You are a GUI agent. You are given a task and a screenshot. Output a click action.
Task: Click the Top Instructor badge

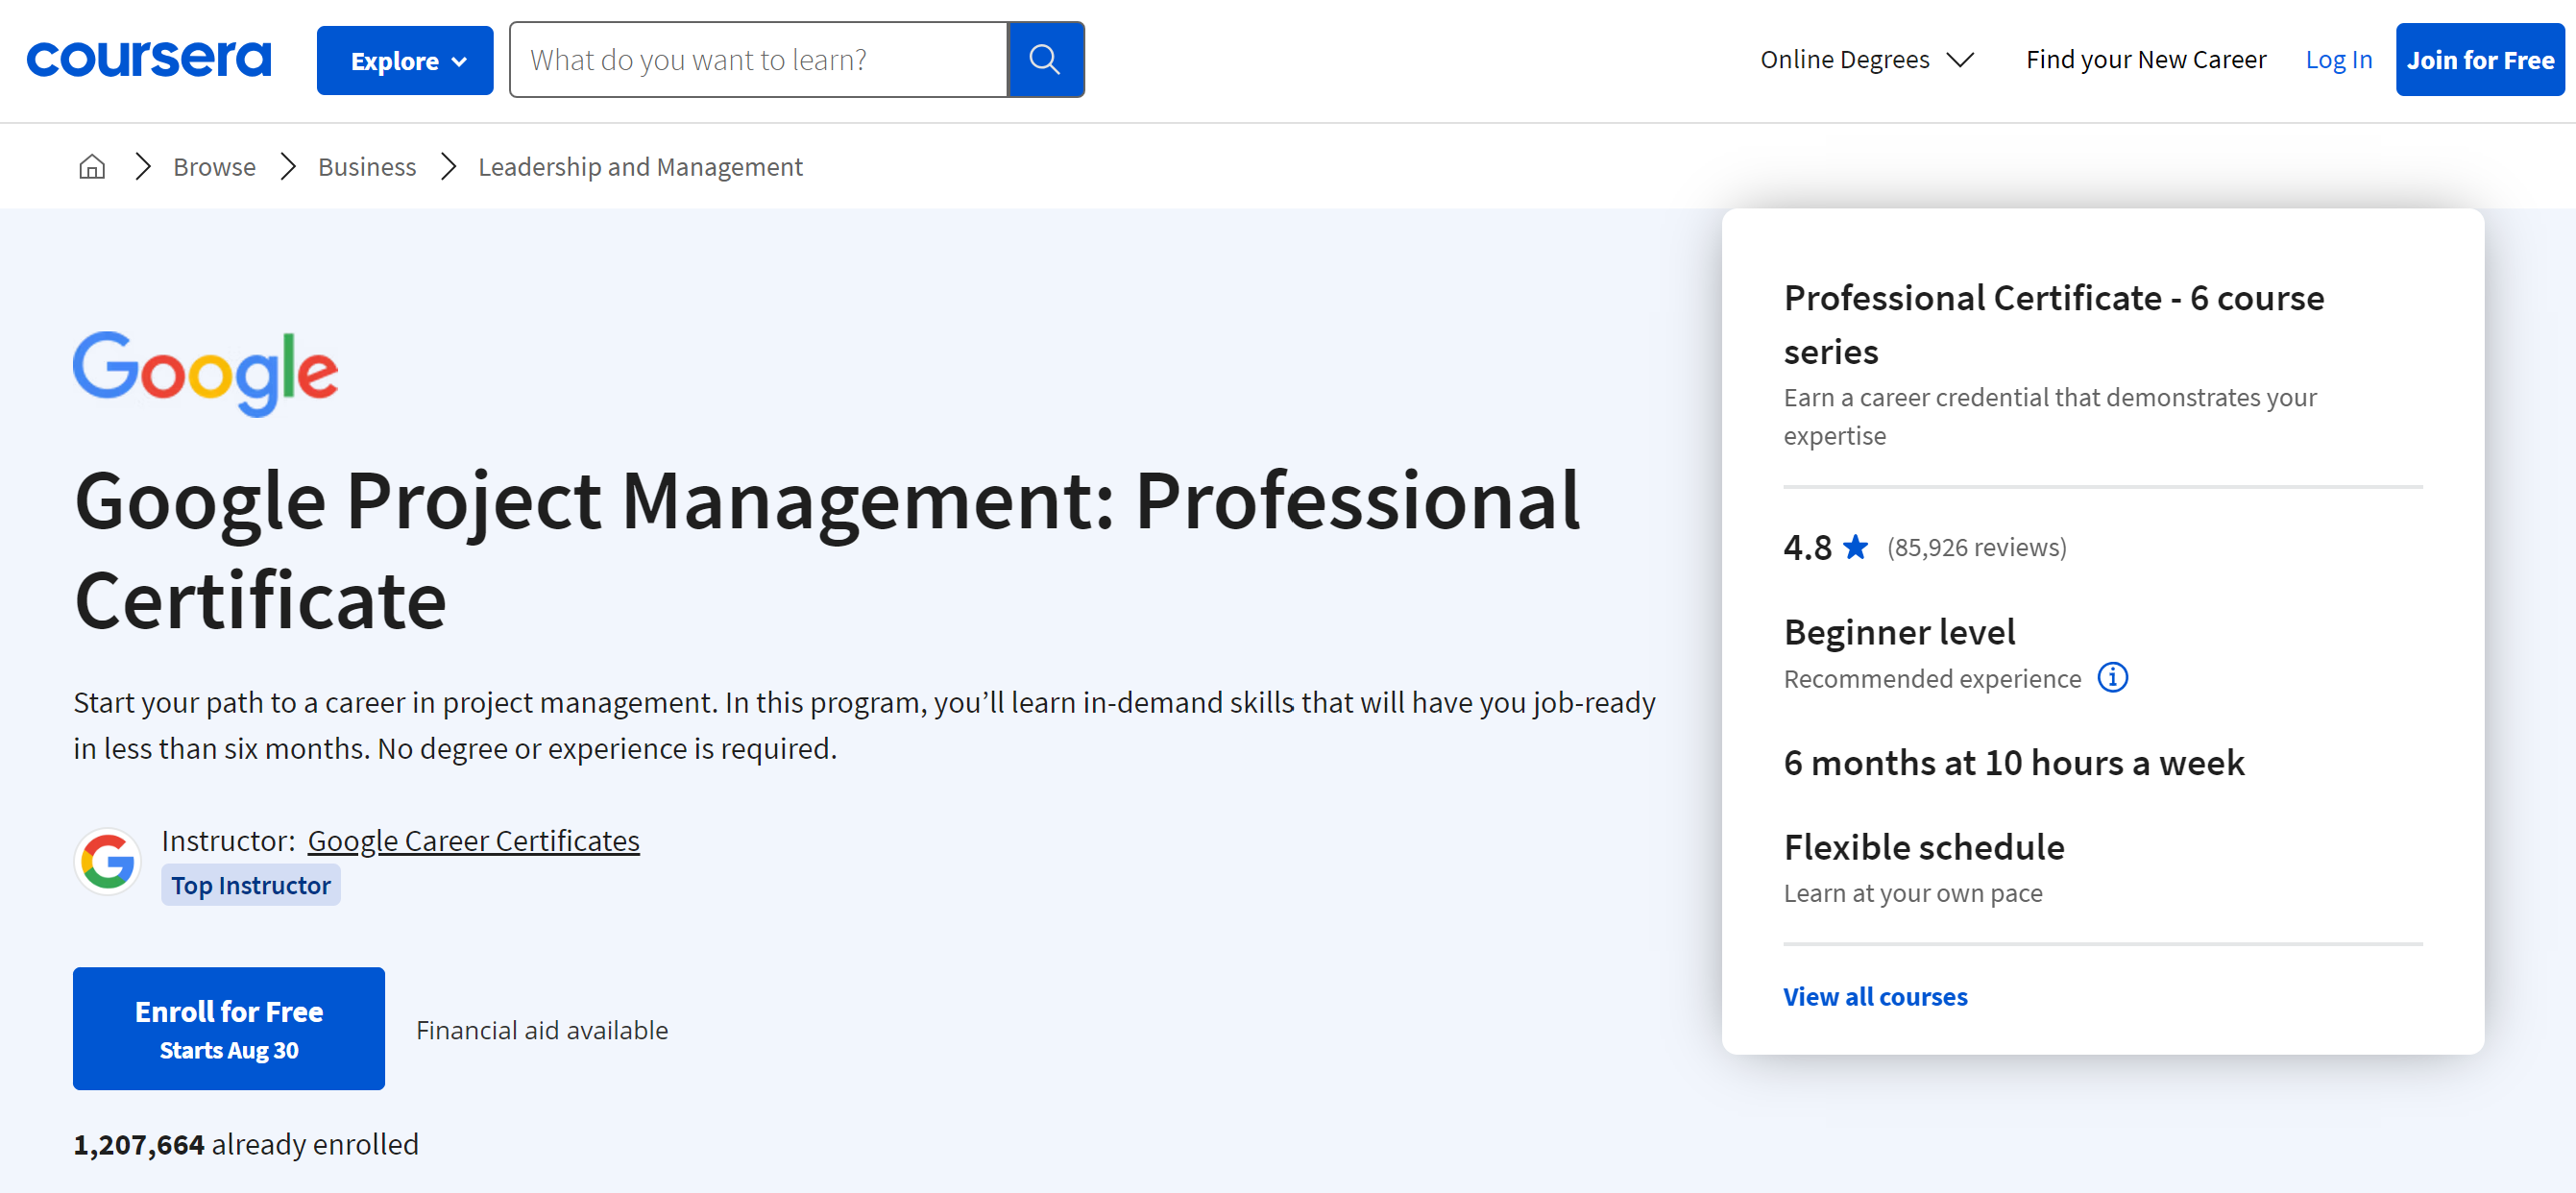pos(251,885)
